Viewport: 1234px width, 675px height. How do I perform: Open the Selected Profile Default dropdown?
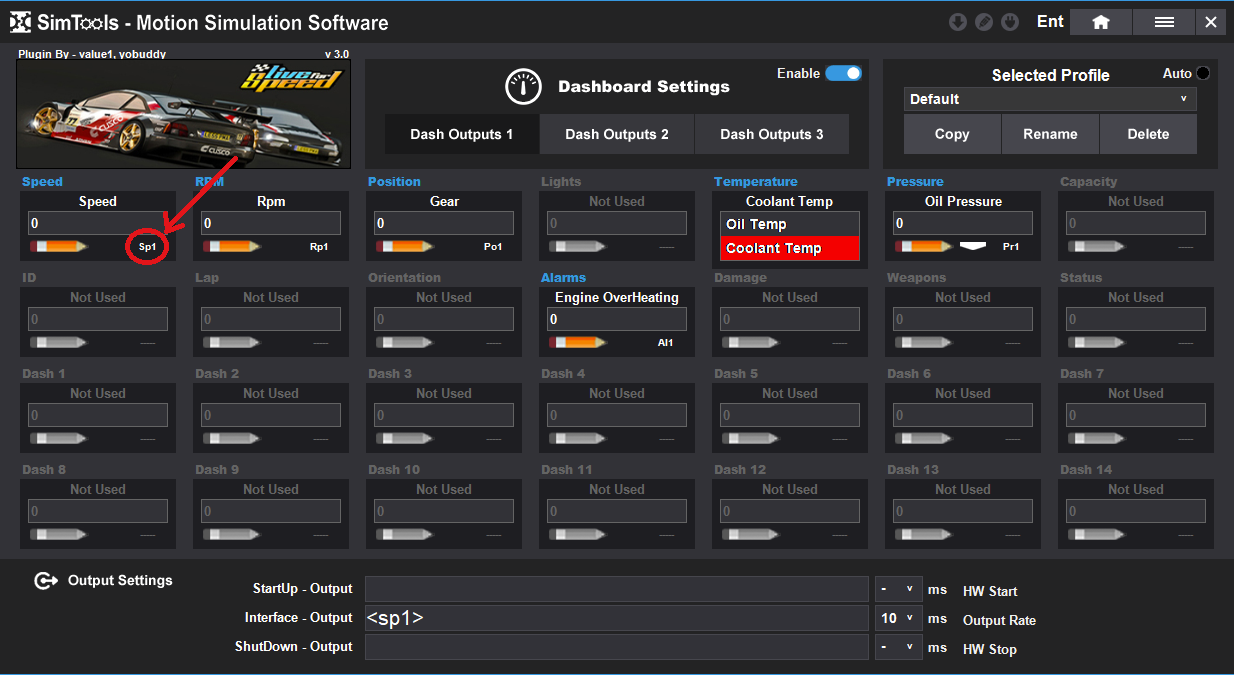[1050, 99]
